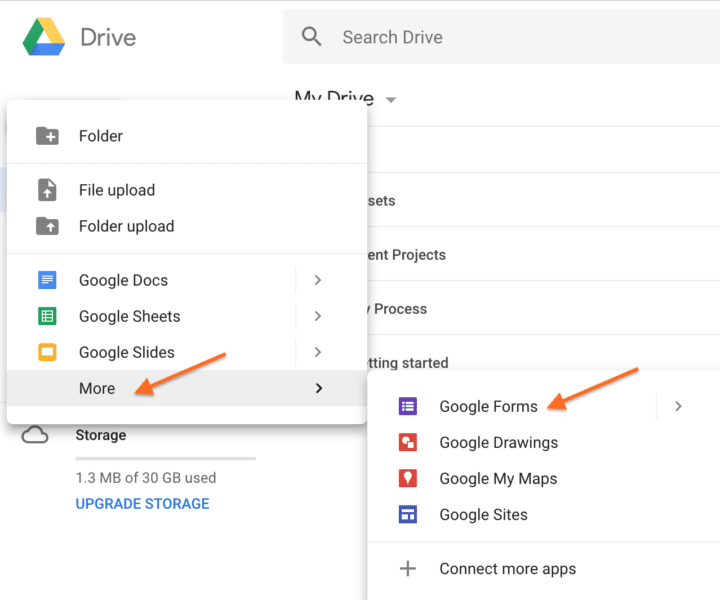Viewport: 720px width, 600px height.
Task: Open the folder row ending in 'sets'
Action: 544,200
